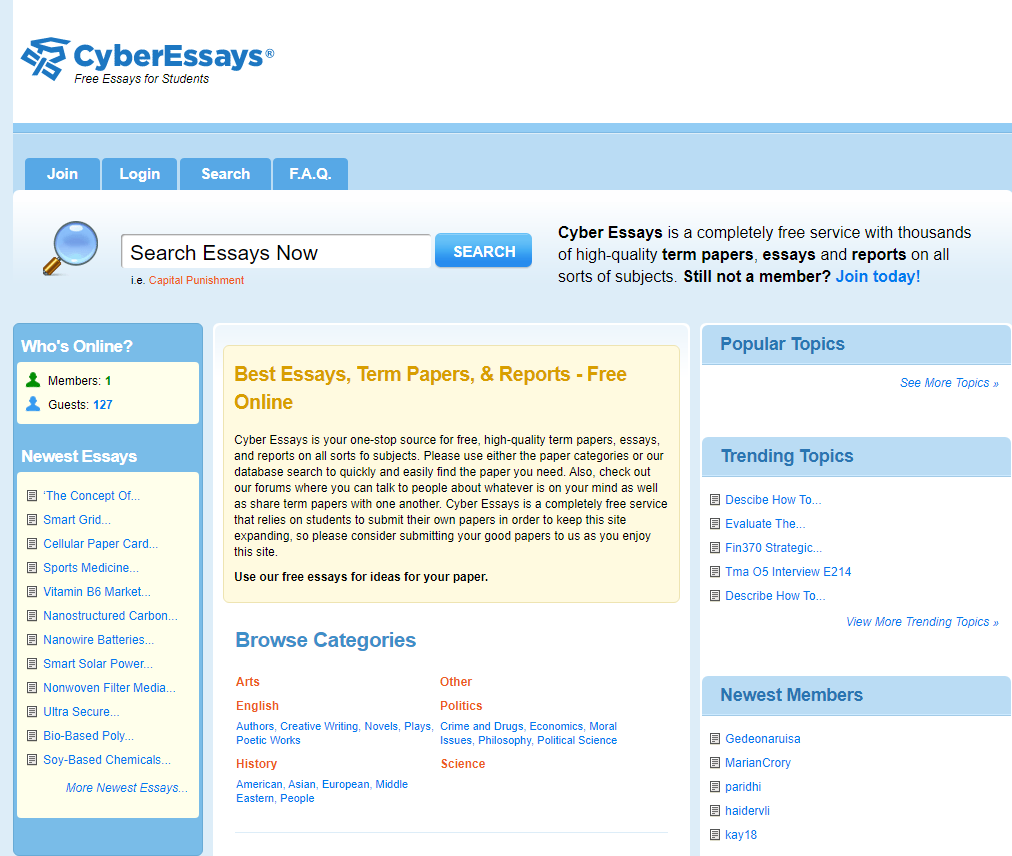Click the magnifying glass search icon

[x=70, y=248]
